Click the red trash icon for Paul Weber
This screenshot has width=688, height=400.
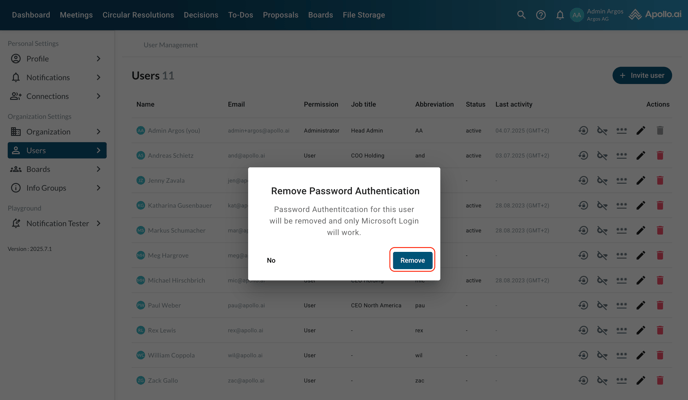point(660,306)
